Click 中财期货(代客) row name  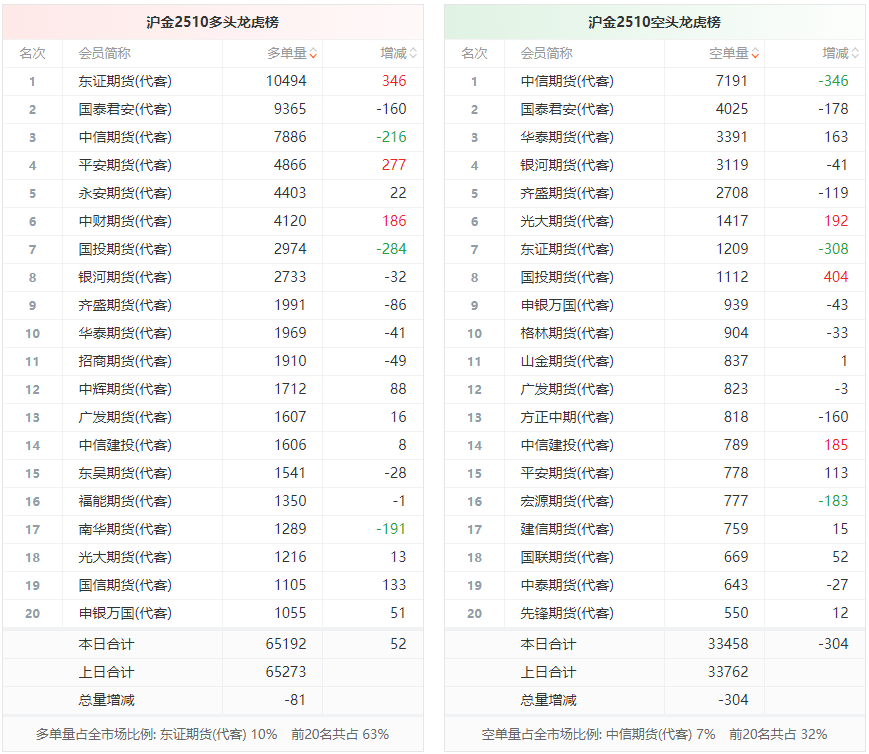[x=125, y=221]
